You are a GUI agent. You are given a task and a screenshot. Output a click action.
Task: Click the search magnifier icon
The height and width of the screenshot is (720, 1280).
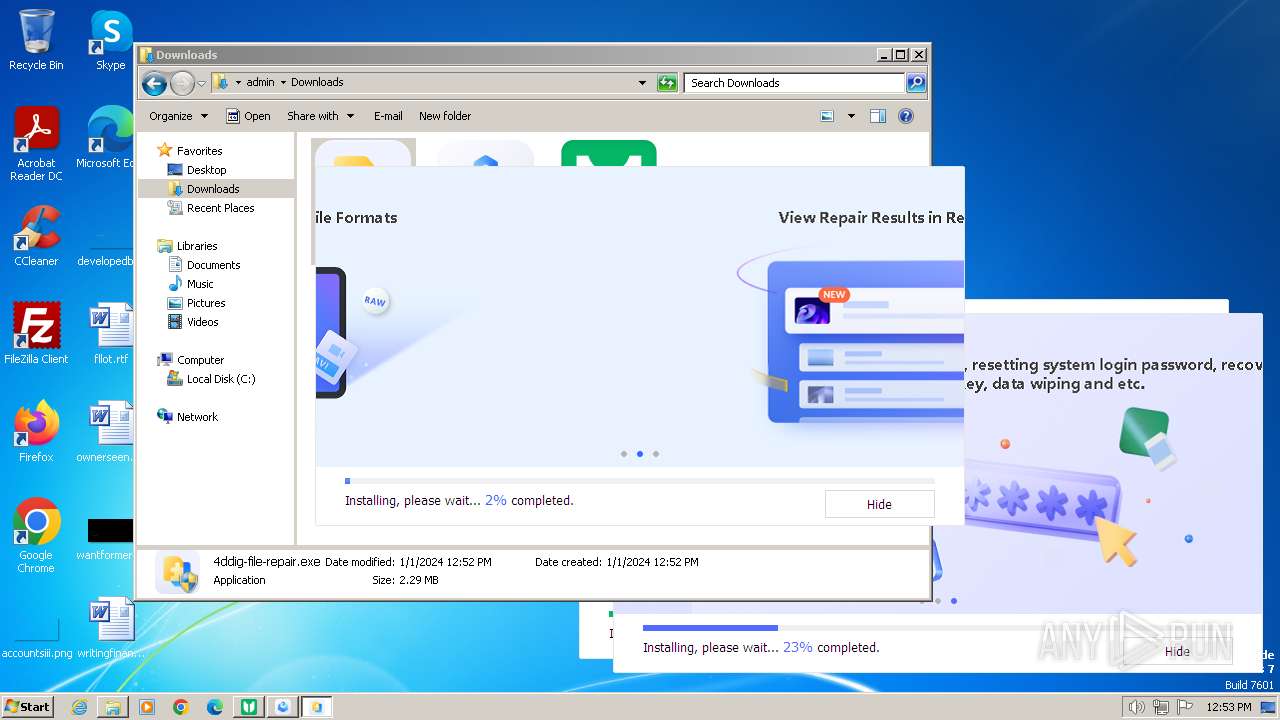point(915,83)
